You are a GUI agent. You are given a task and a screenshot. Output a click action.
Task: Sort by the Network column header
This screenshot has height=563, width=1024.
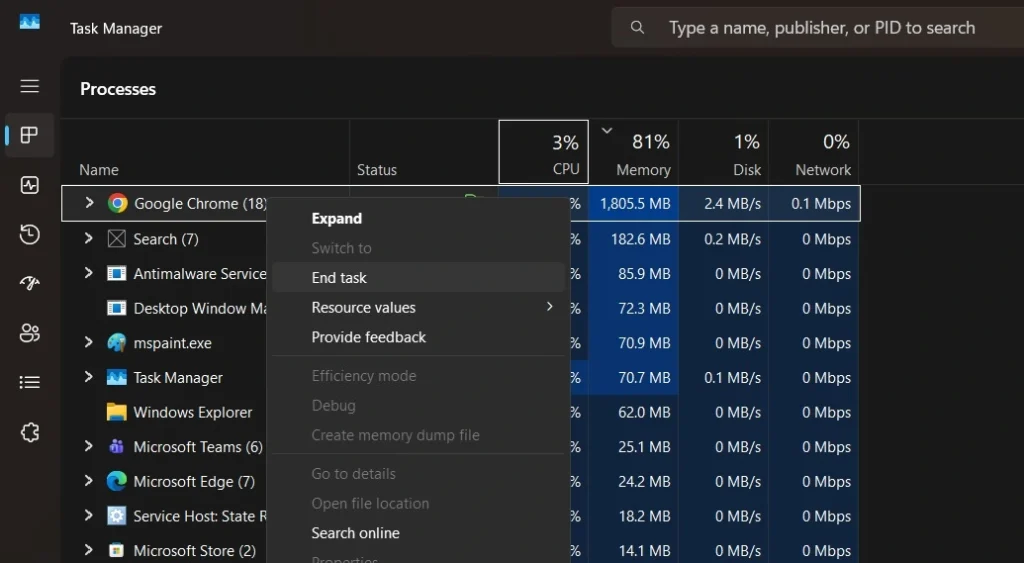814,152
